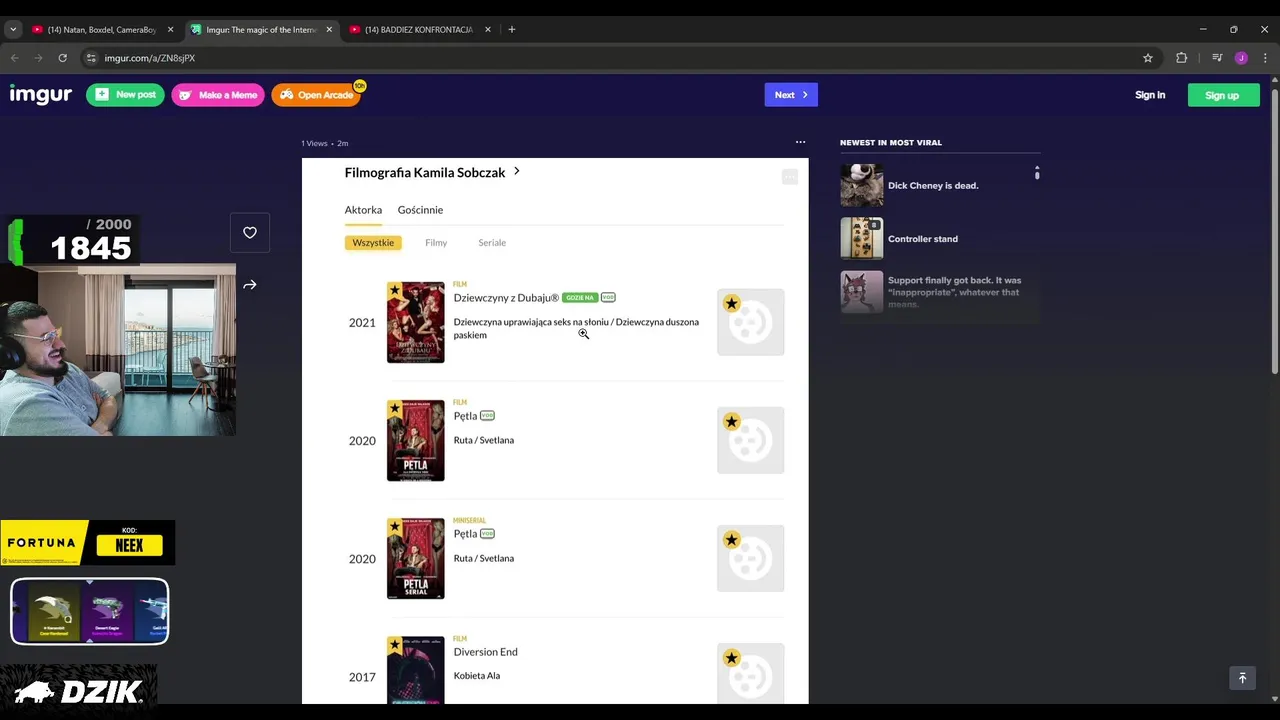Click the Fortuna NEEX banner
1280x720 pixels.
pos(88,543)
